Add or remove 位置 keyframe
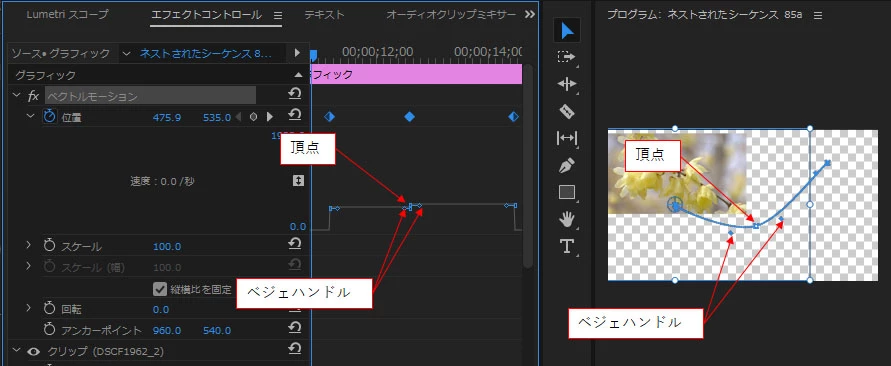The width and height of the screenshot is (891, 366). click(x=253, y=117)
